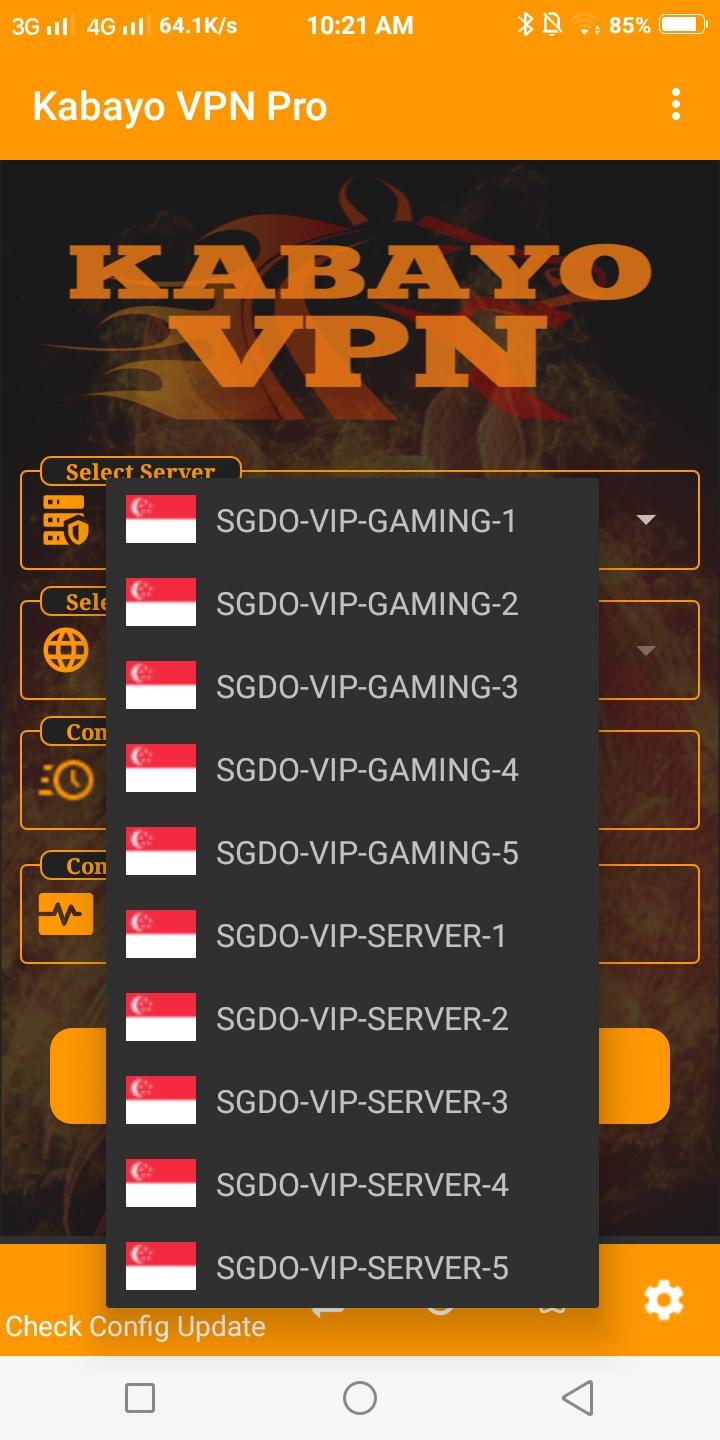Tap the Singapore flag beside SGDO-VIP-GAMING-2

(x=161, y=603)
